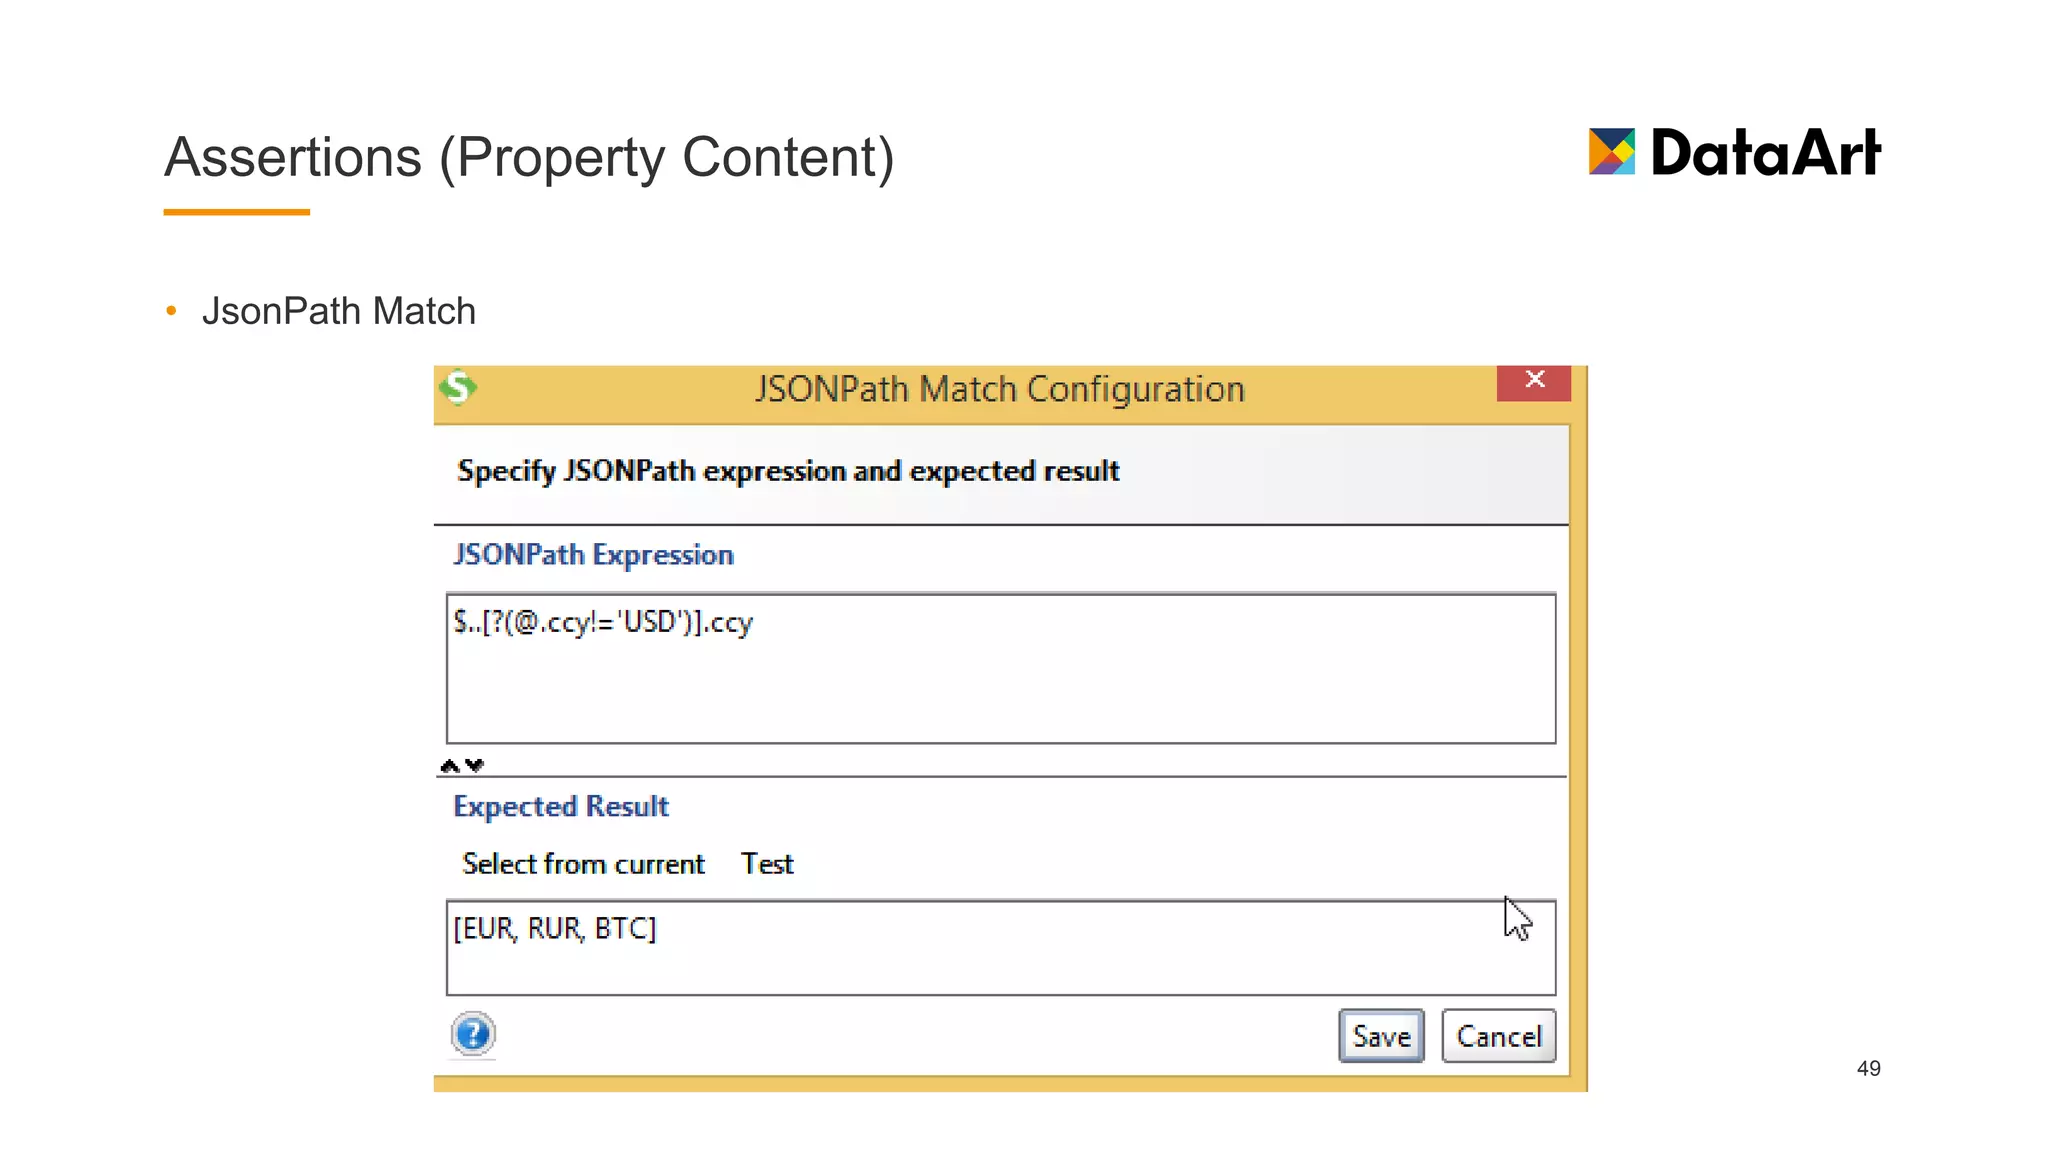
Task: Click the JSONPath Match Configuration title text
Action: (x=1000, y=389)
